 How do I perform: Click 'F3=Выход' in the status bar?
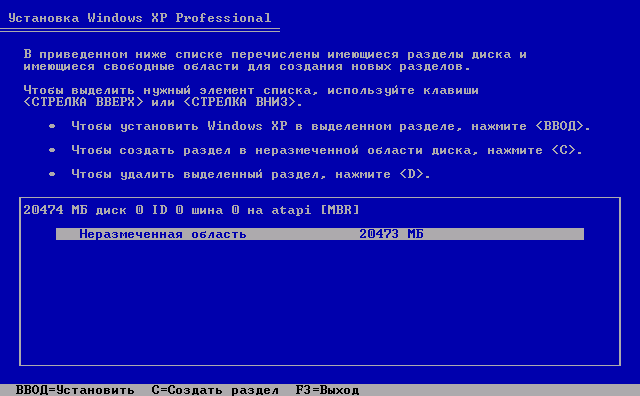327,390
